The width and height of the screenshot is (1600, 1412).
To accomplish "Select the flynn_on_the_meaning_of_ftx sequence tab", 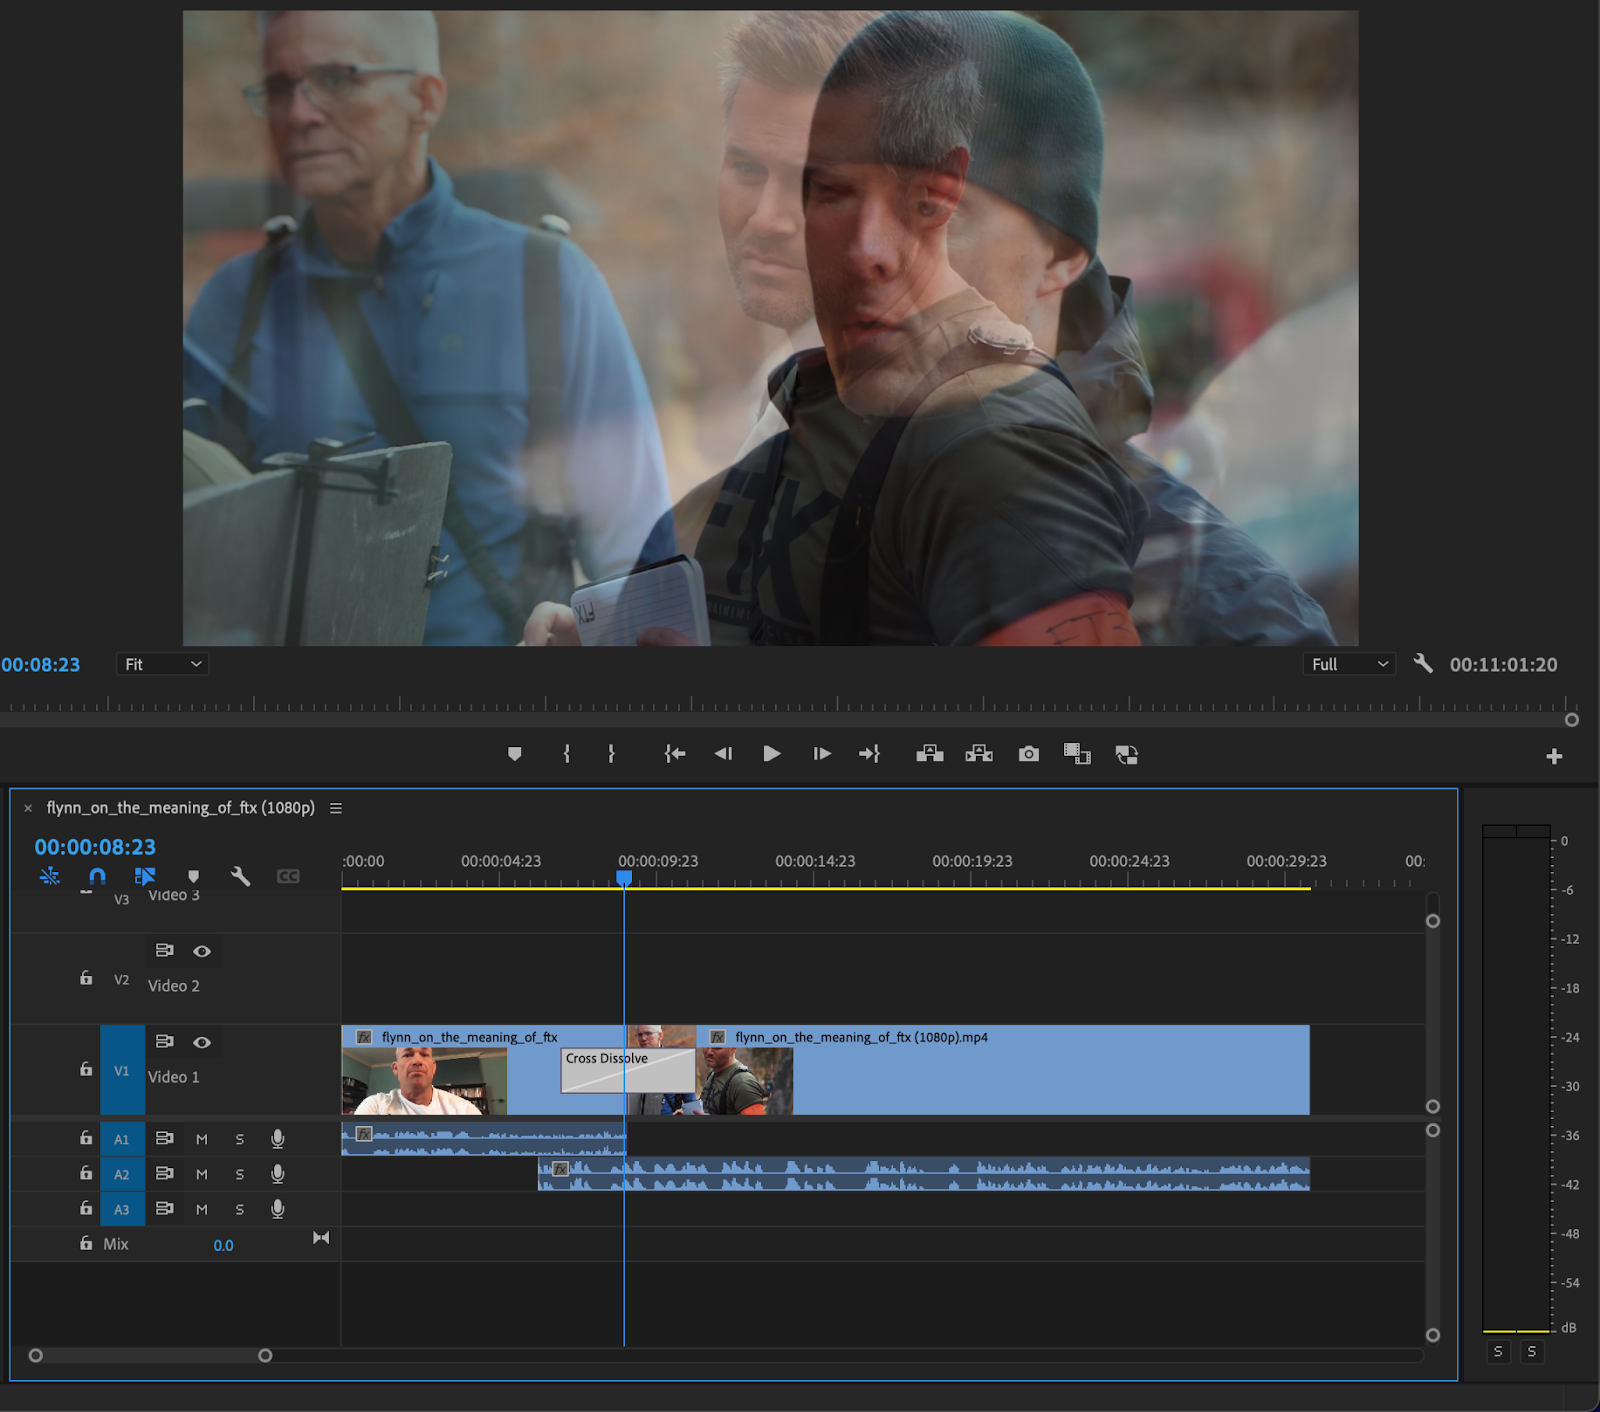I will pos(180,808).
